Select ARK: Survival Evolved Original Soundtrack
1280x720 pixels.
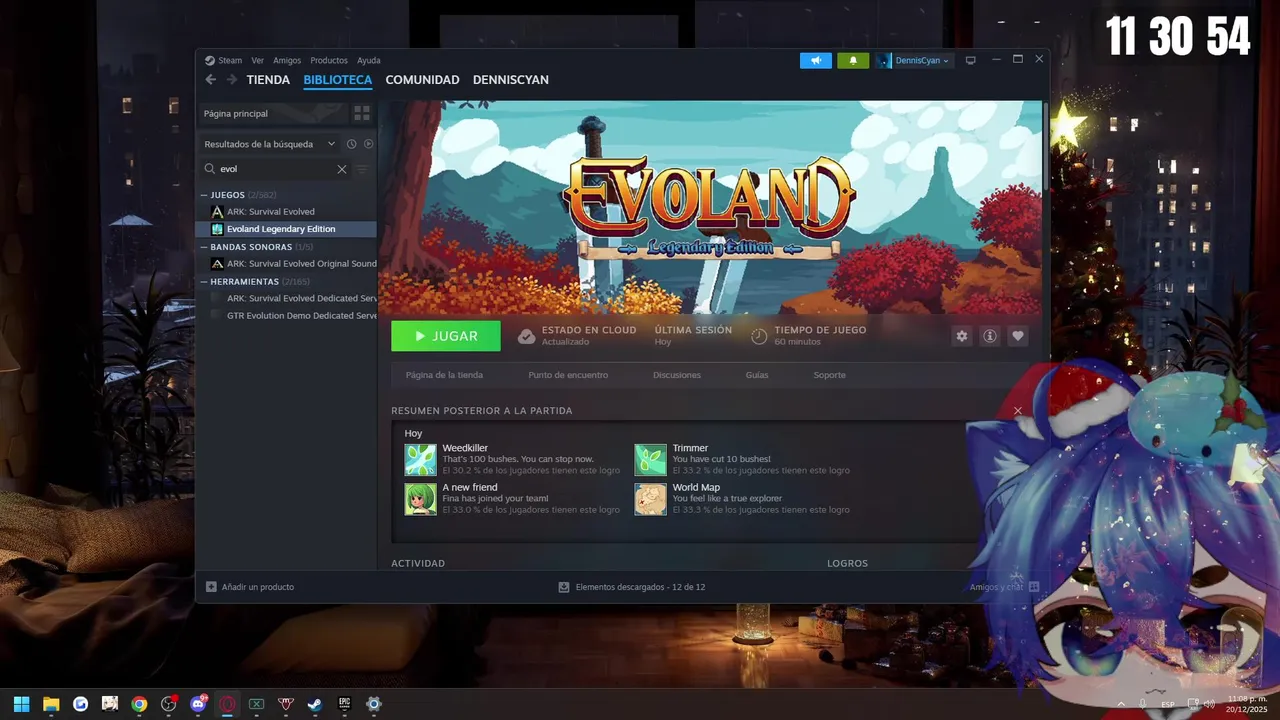286,264
